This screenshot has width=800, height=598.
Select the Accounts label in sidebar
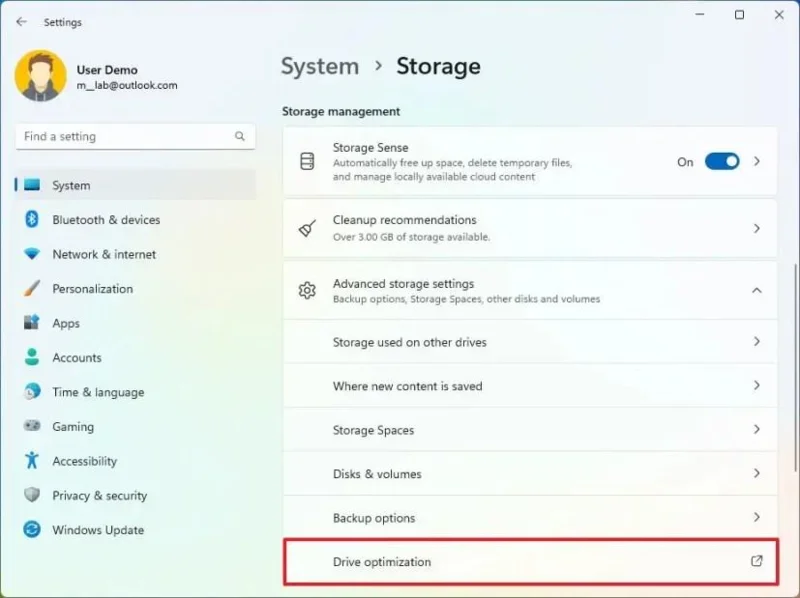click(77, 358)
